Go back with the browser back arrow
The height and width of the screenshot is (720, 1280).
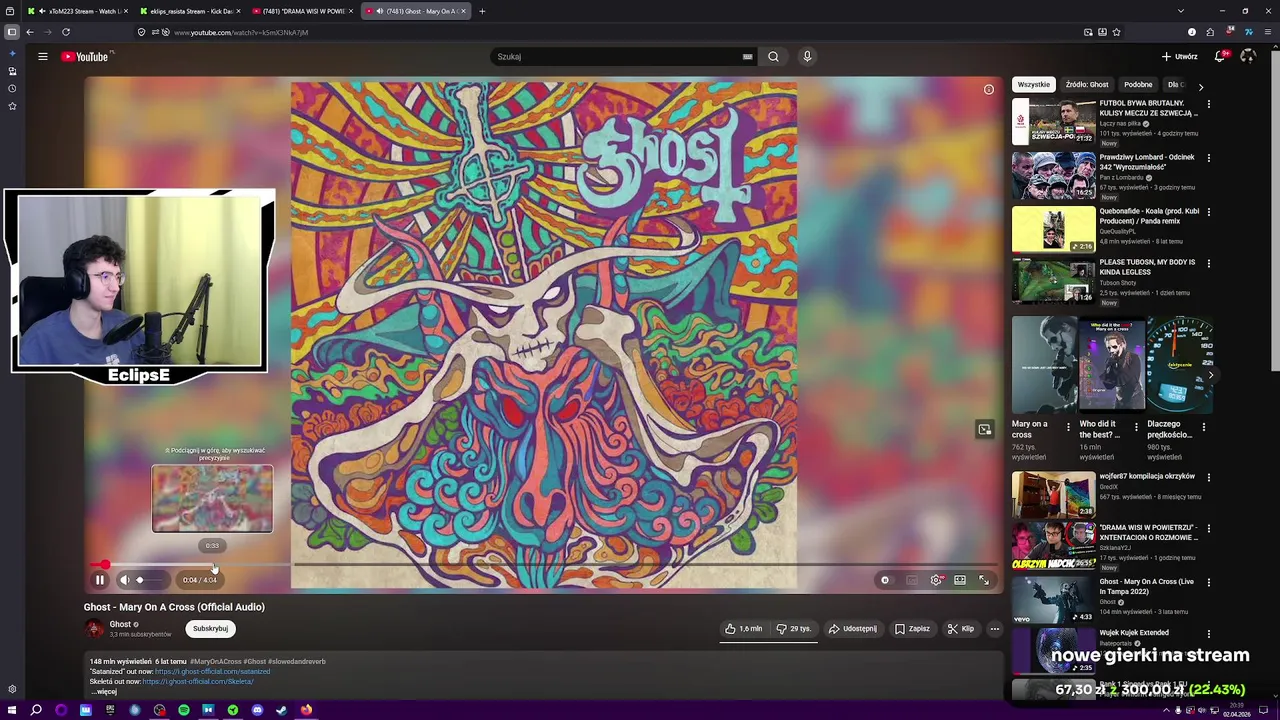click(x=30, y=32)
